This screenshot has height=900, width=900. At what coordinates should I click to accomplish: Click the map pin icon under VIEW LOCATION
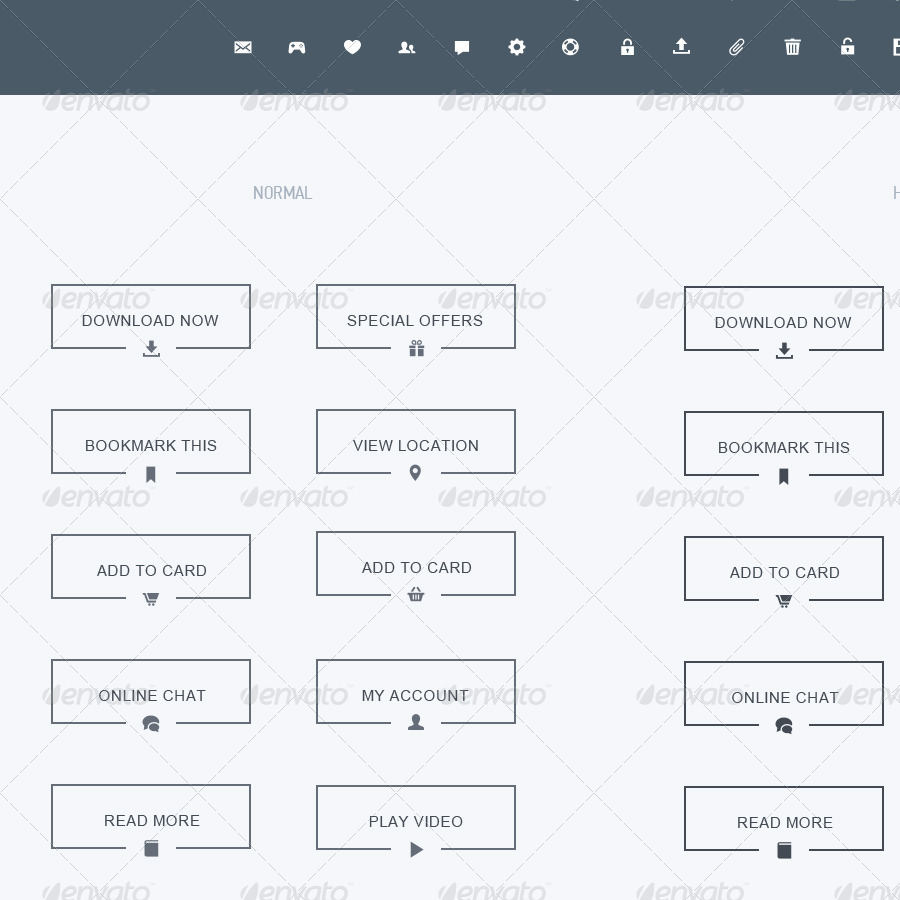415,473
